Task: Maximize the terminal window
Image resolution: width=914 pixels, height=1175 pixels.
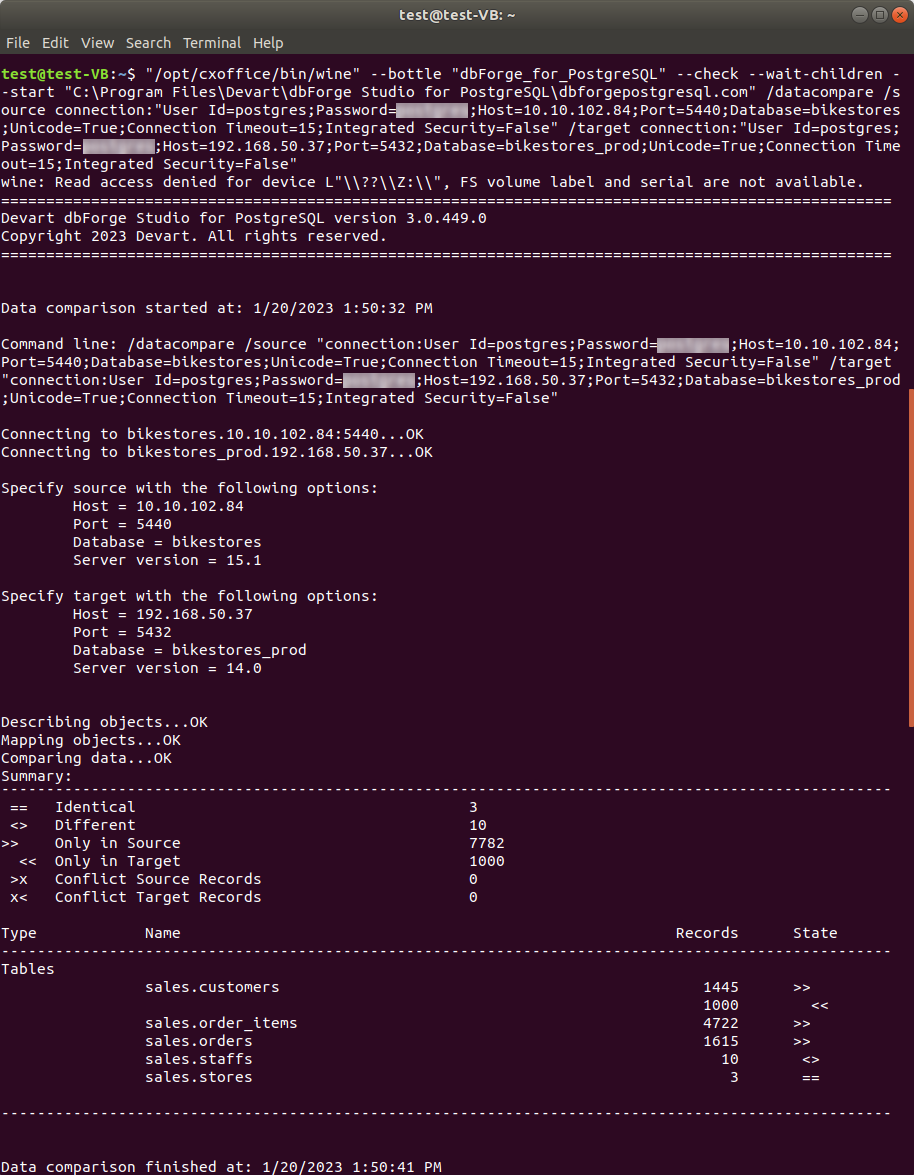Action: pos(880,15)
